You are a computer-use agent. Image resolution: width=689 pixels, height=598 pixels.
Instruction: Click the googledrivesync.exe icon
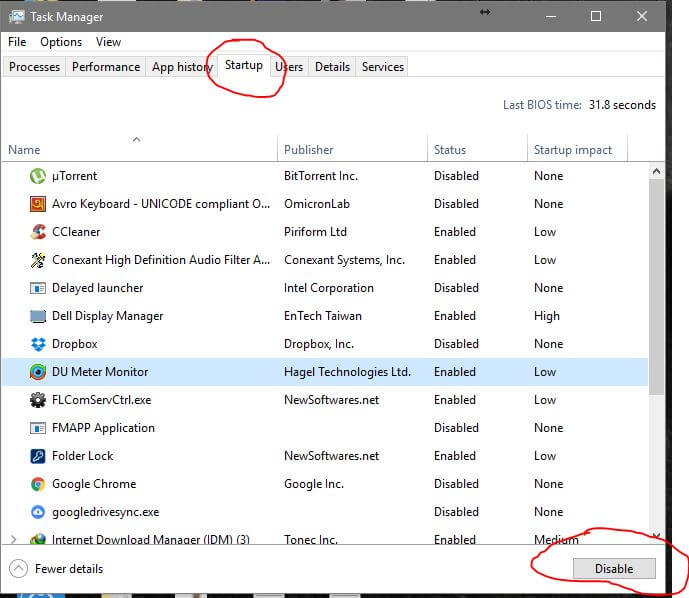tap(38, 512)
